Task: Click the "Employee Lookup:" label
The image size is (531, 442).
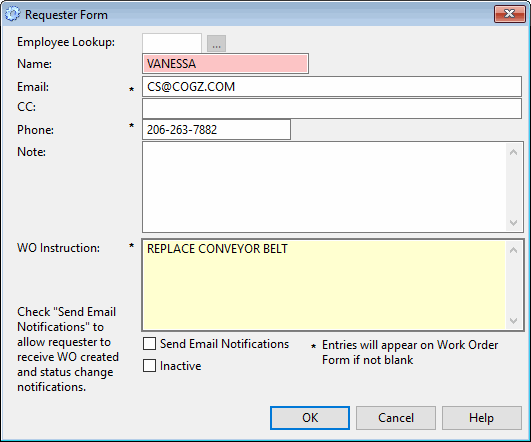Action: 66,42
